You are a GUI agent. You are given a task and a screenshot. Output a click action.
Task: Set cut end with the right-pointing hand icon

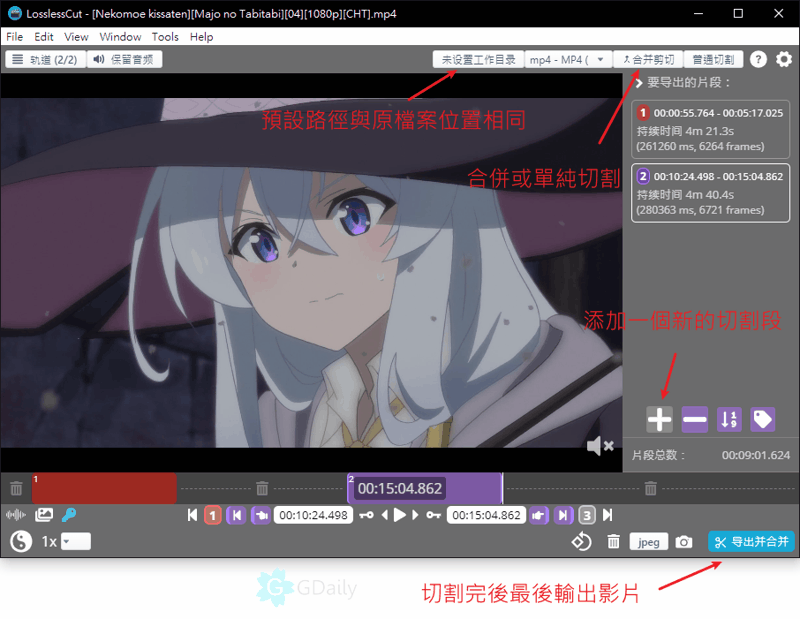(539, 515)
